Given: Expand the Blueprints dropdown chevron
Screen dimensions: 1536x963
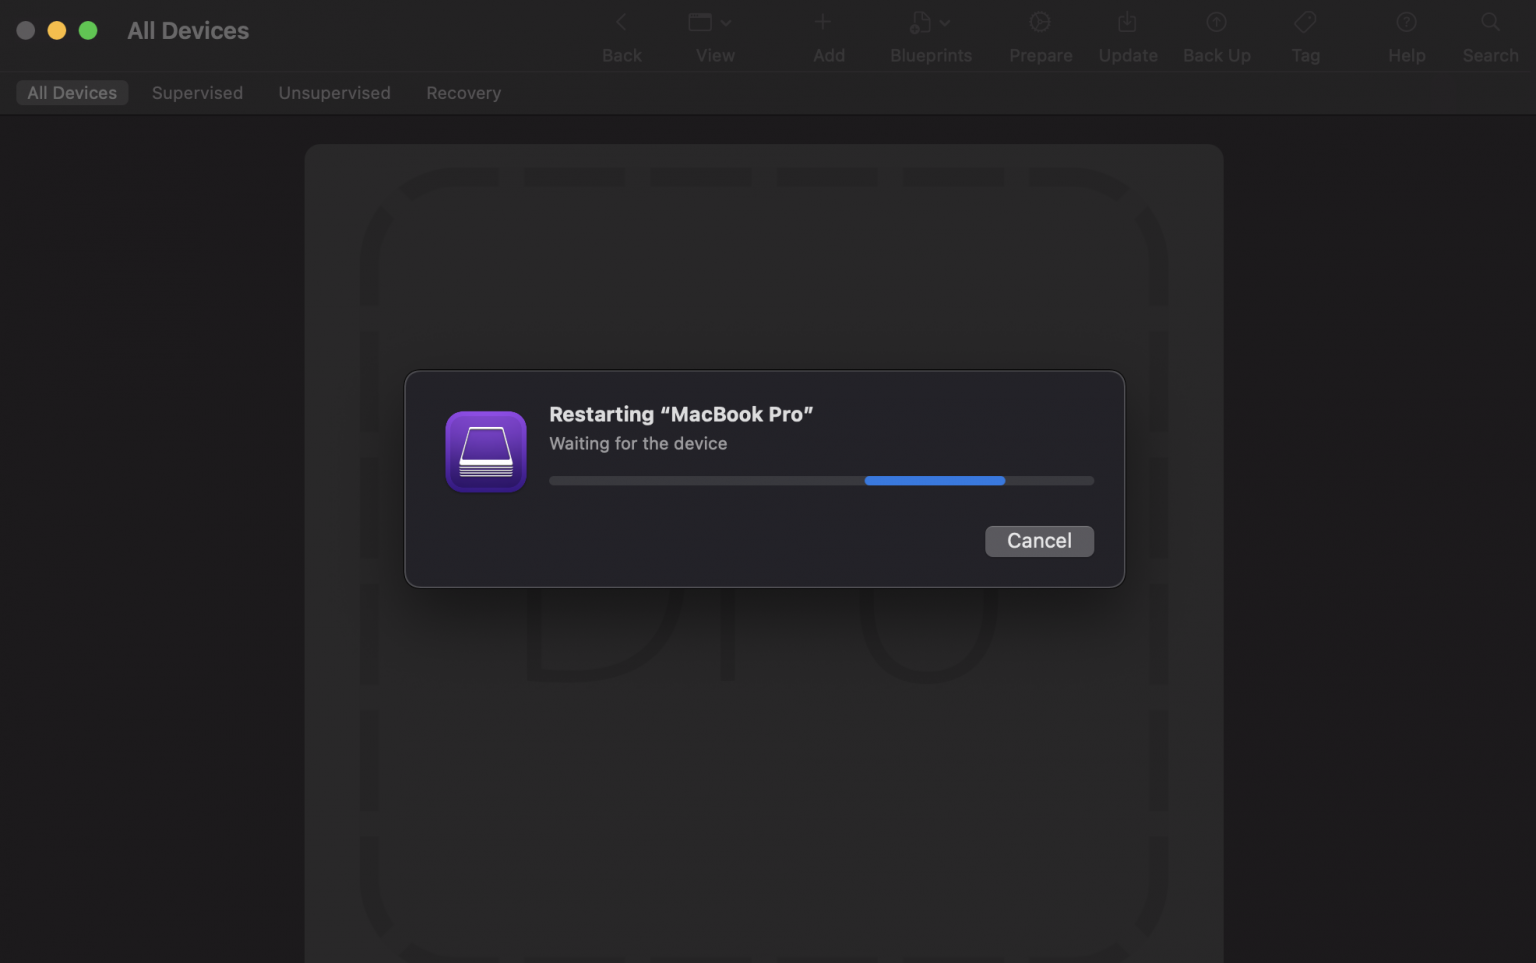Looking at the screenshot, I should (944, 22).
